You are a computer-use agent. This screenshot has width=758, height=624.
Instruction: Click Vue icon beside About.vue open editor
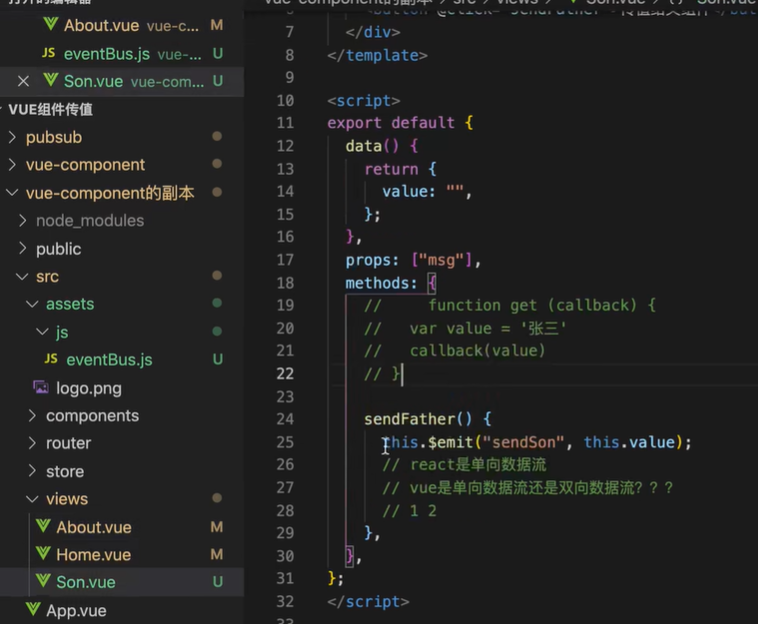50,24
